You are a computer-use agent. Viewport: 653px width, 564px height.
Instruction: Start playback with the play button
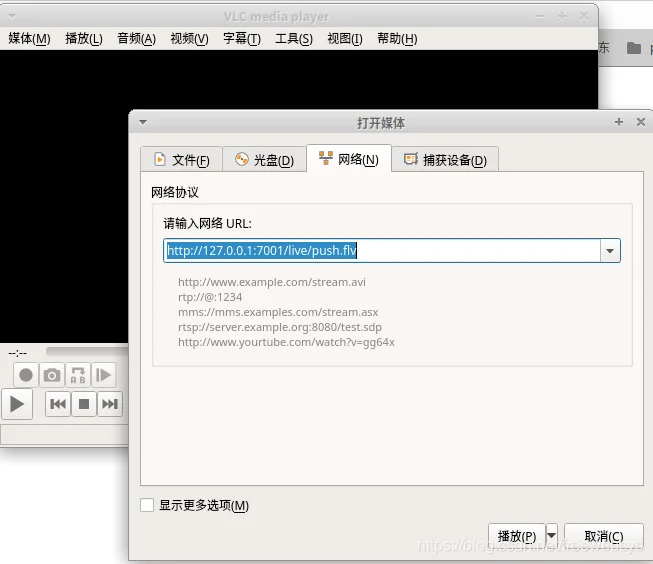tap(17, 404)
